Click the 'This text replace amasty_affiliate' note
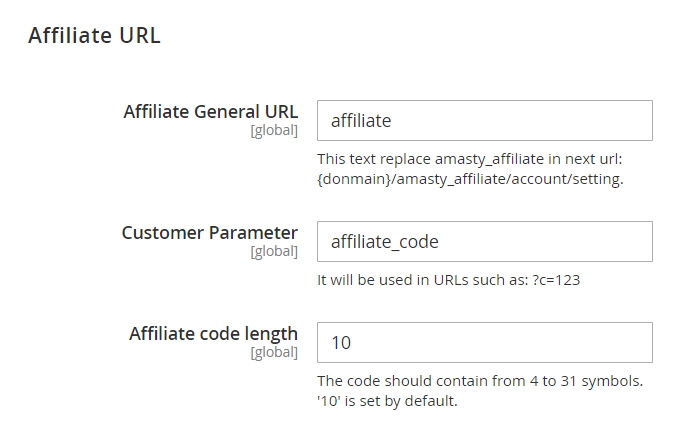 point(470,159)
